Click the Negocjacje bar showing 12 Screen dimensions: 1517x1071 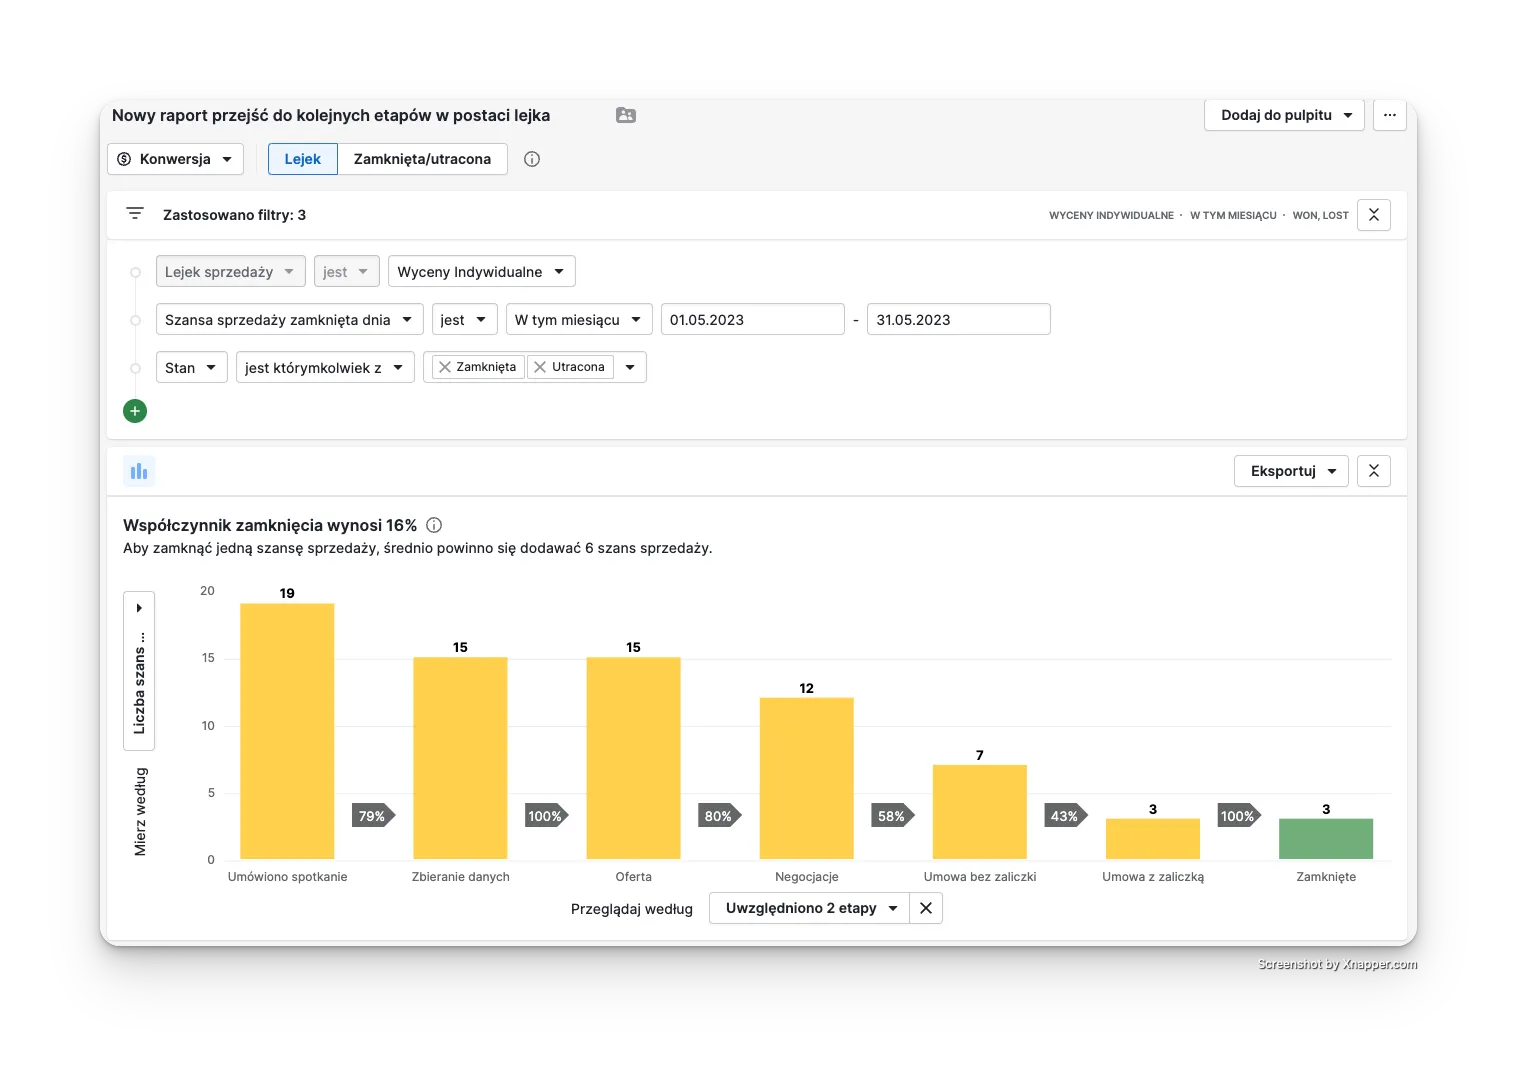807,778
